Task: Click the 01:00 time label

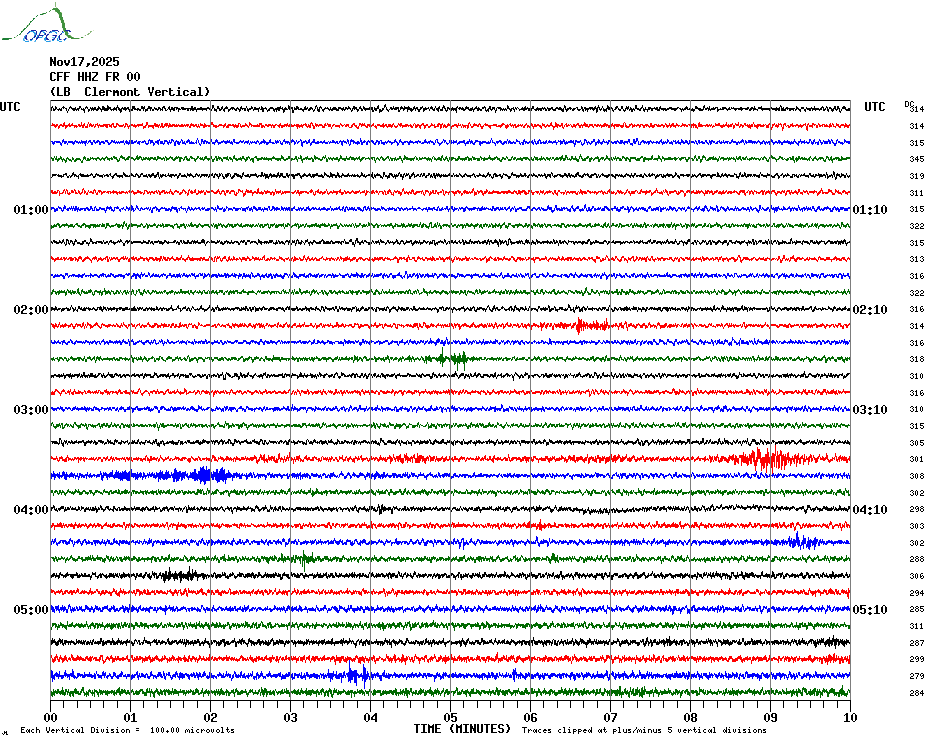Action: pyautogui.click(x=31, y=210)
